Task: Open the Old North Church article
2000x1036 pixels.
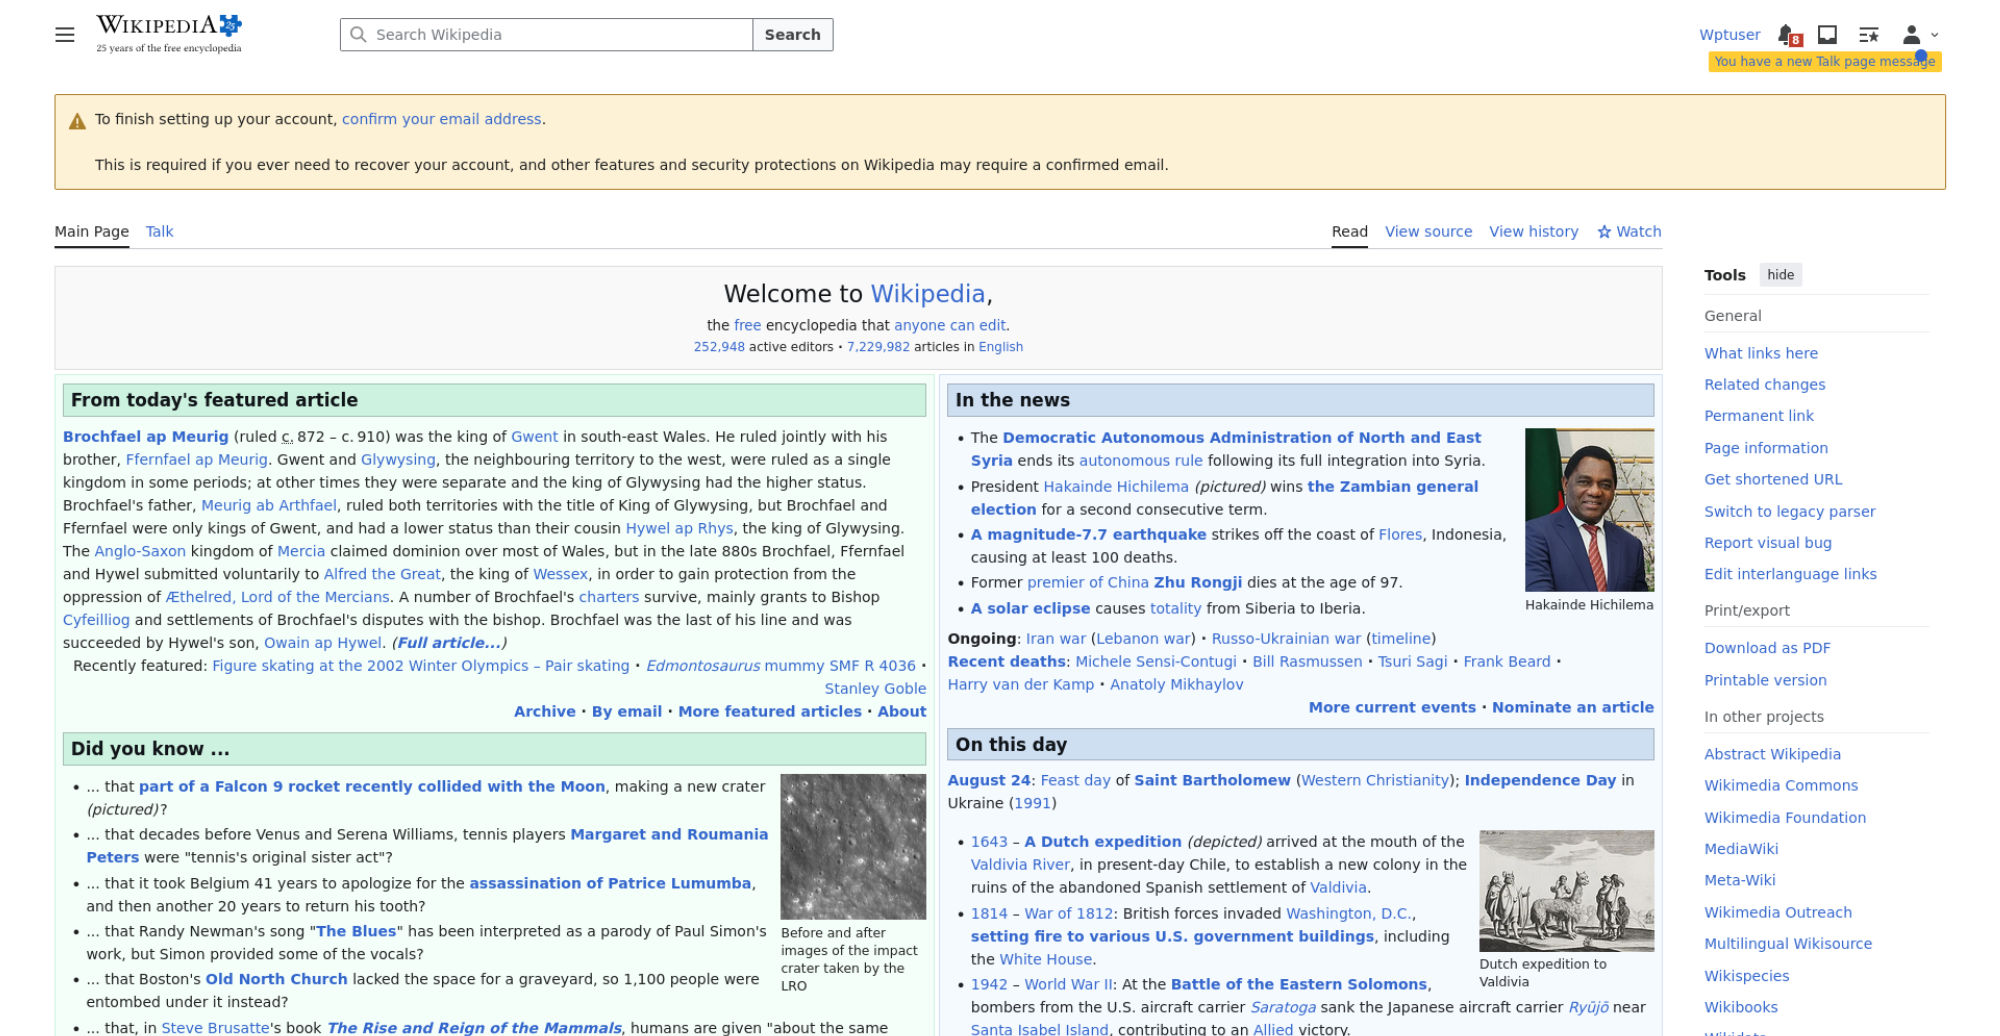Action: tap(276, 980)
